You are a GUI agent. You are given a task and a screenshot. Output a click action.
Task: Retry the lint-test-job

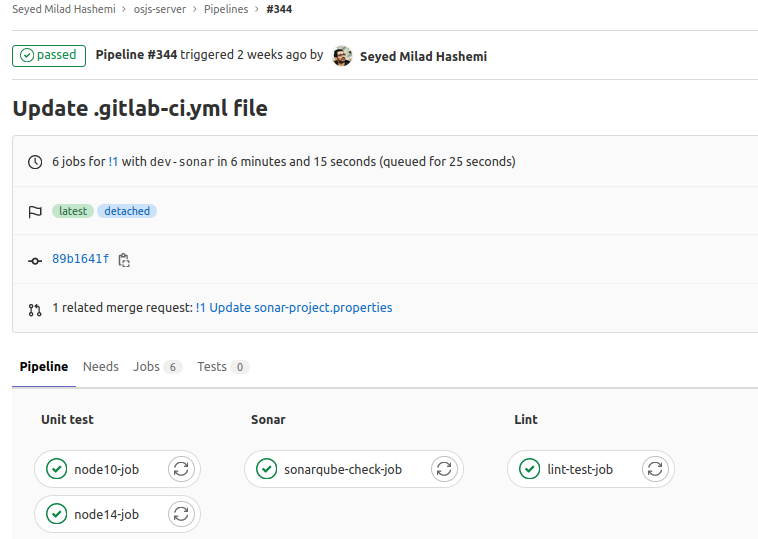654,469
